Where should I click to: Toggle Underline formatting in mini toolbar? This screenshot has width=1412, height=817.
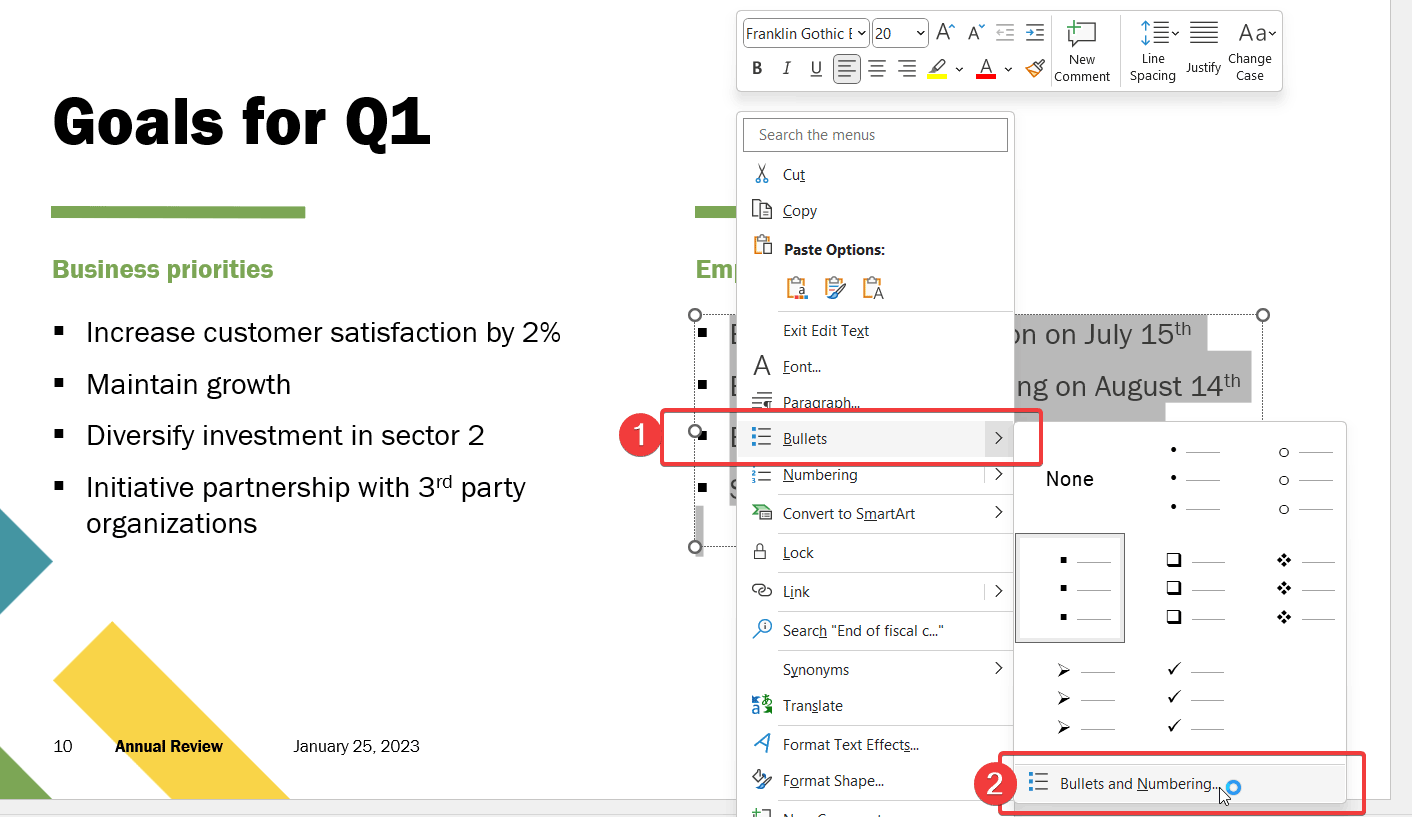(x=816, y=68)
